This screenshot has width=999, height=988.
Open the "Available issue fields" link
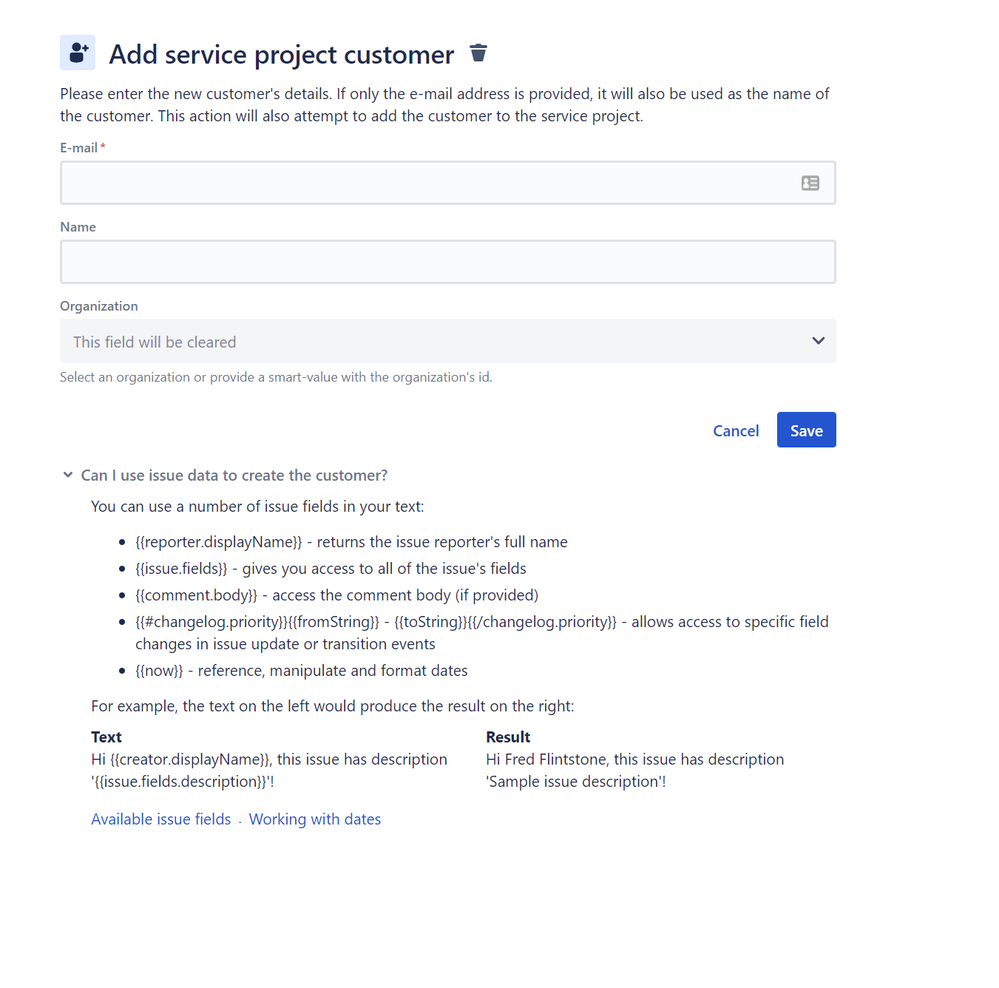[161, 818]
